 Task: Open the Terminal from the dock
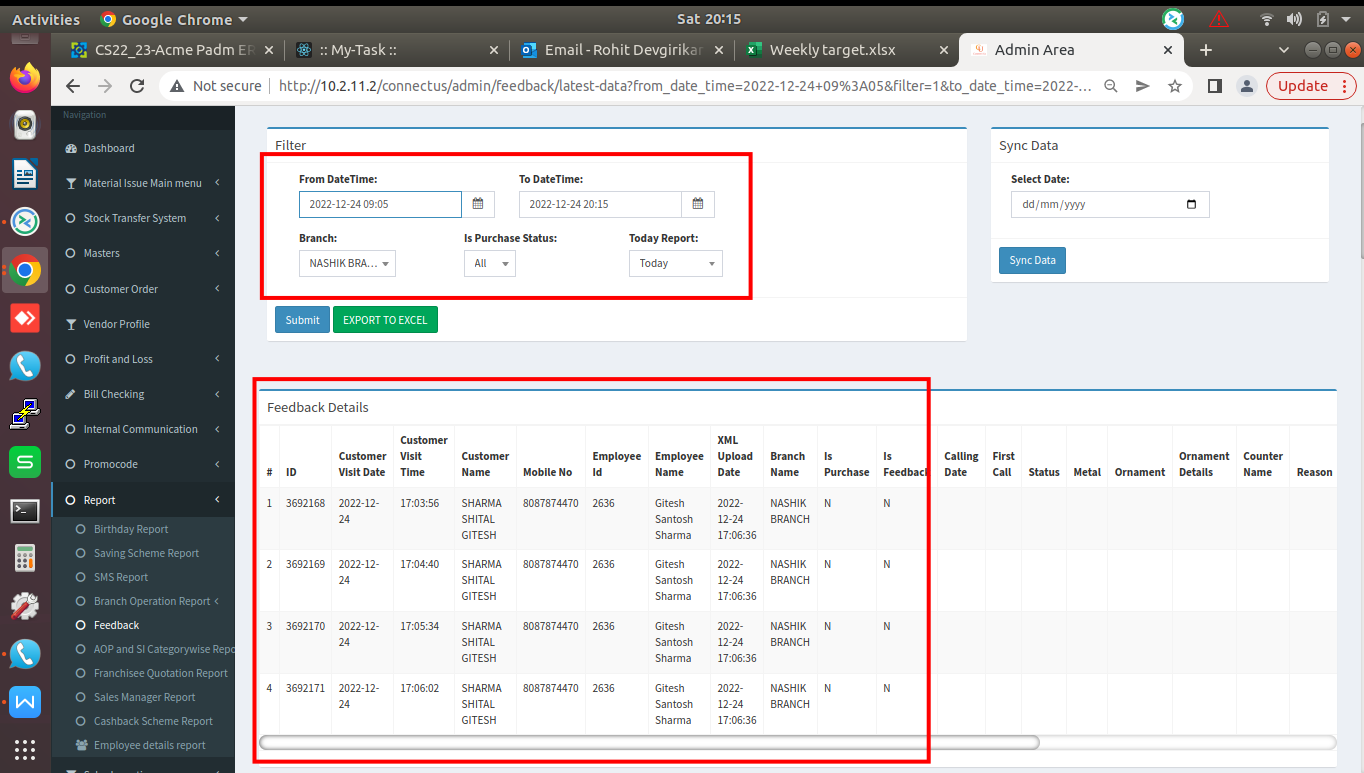(25, 510)
